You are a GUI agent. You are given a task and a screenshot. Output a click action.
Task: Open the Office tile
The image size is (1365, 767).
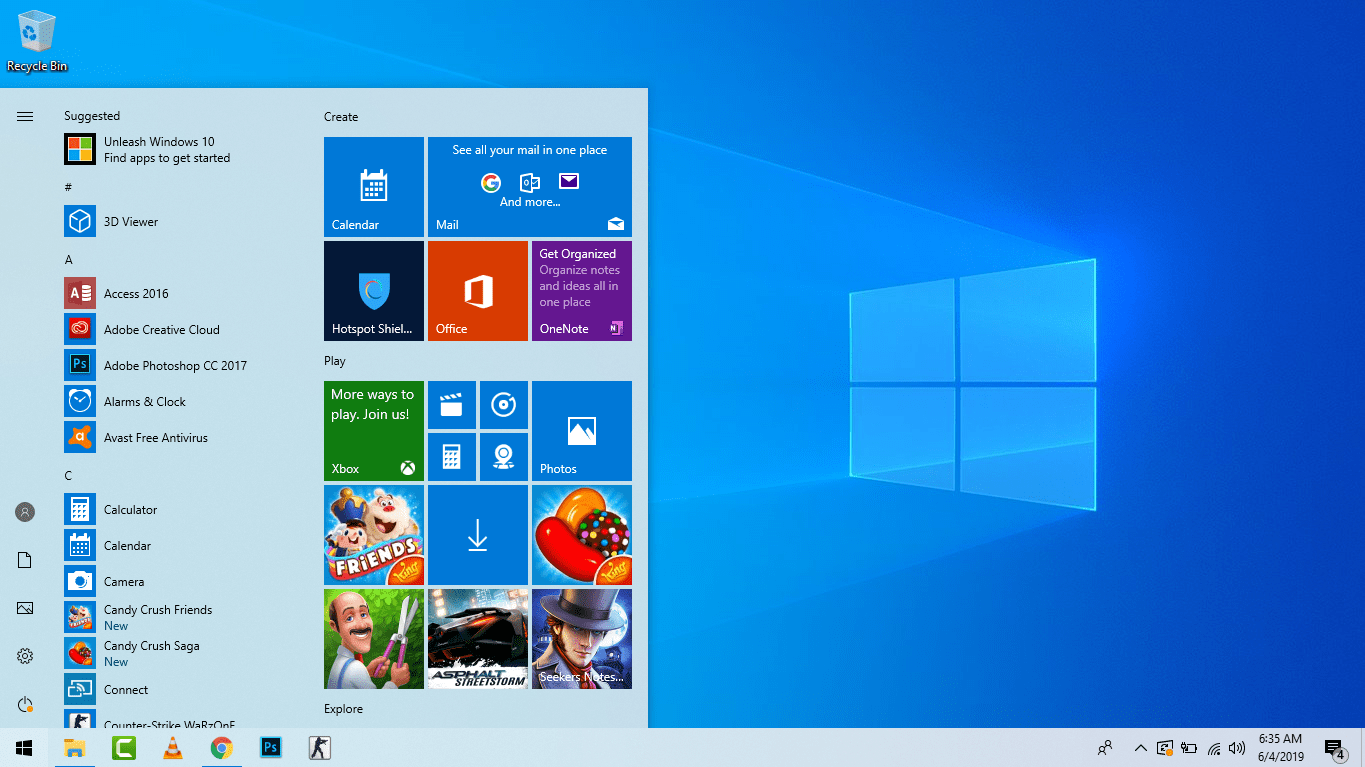point(478,291)
